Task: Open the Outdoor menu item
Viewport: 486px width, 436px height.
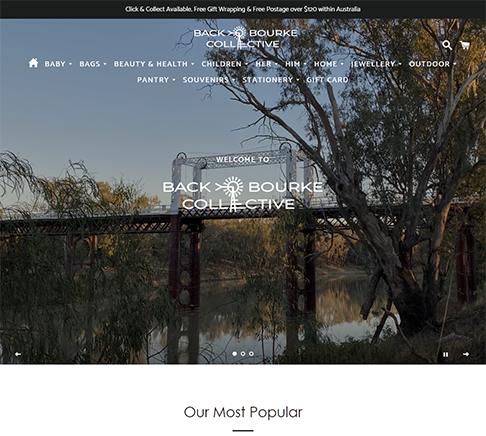Action: (x=432, y=64)
